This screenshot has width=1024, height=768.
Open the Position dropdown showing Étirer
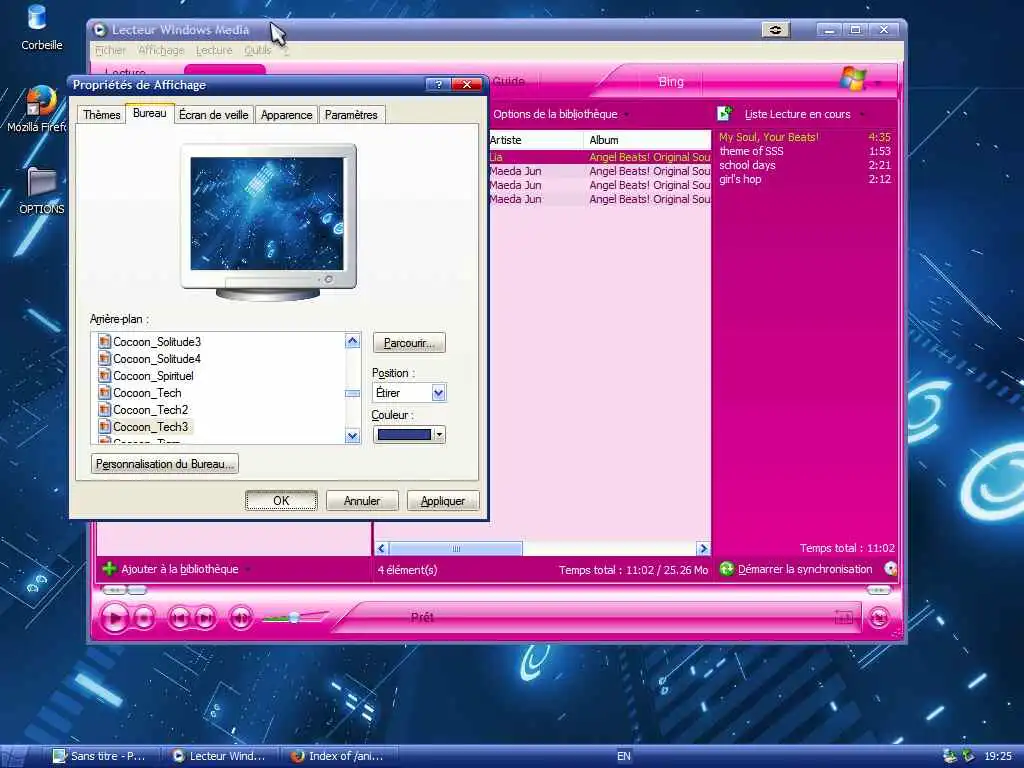(x=438, y=393)
